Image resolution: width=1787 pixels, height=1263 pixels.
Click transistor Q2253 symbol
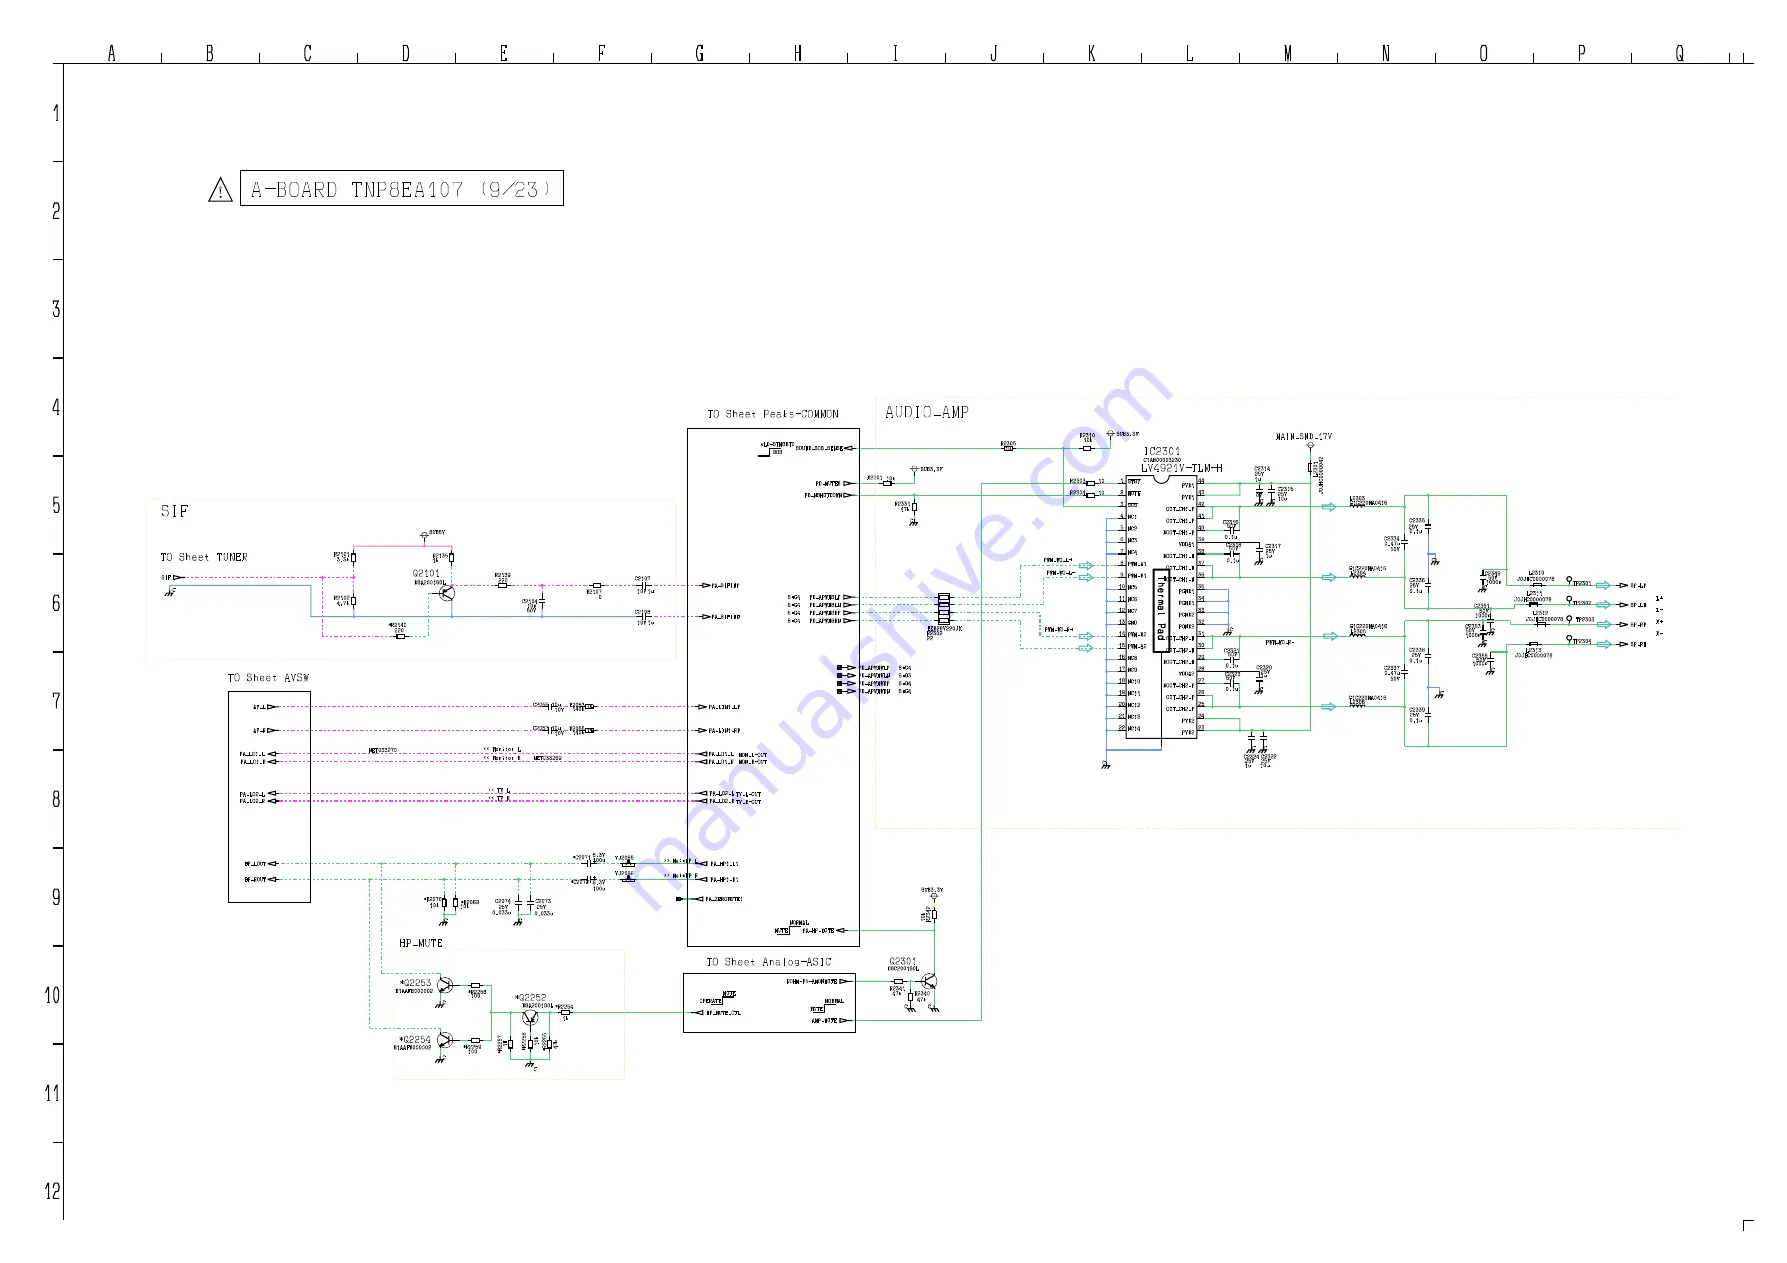(x=444, y=985)
